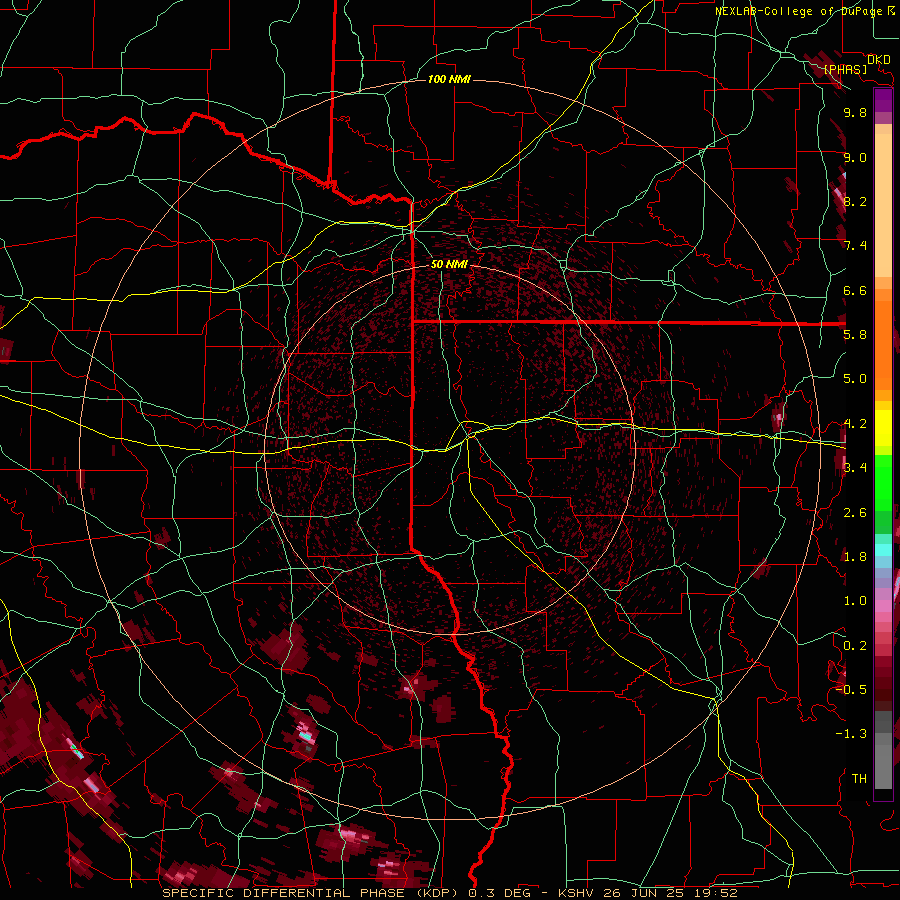The height and width of the screenshot is (900, 900).
Task: Click the -0.5 scale value
Action: [x=851, y=690]
